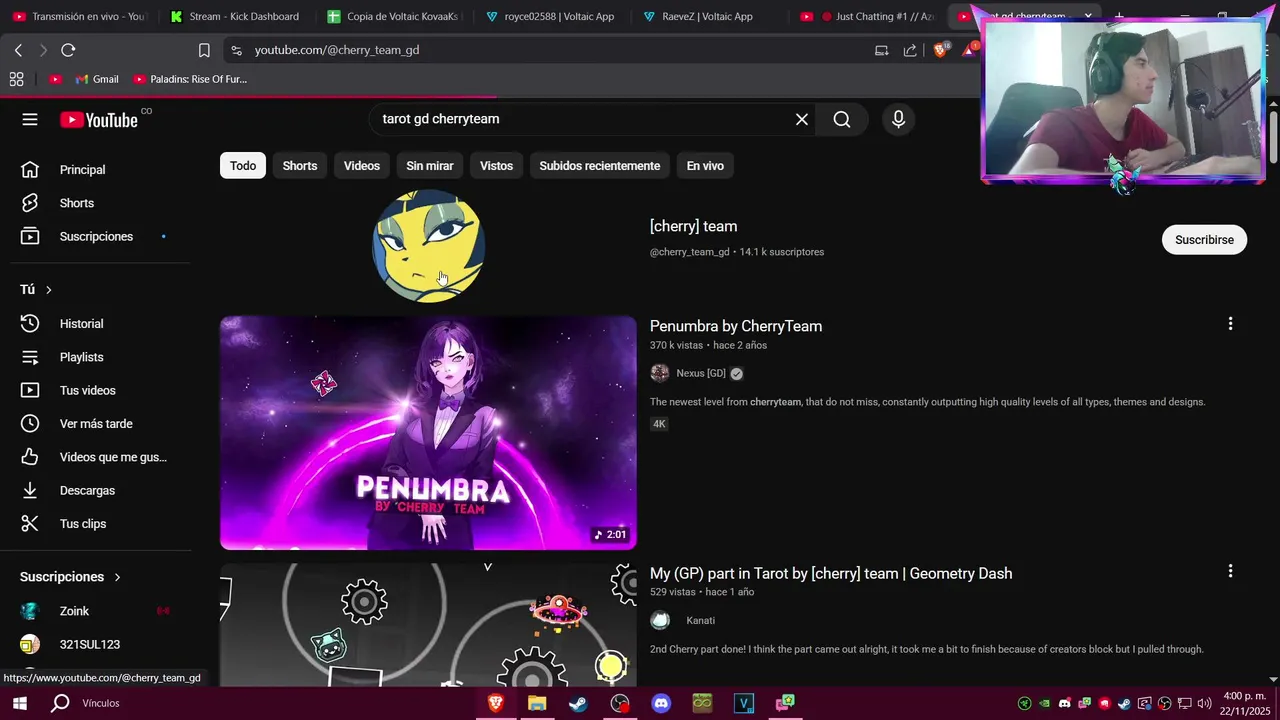The image size is (1280, 720).
Task: Start voice search with the microphone icon
Action: click(x=898, y=119)
